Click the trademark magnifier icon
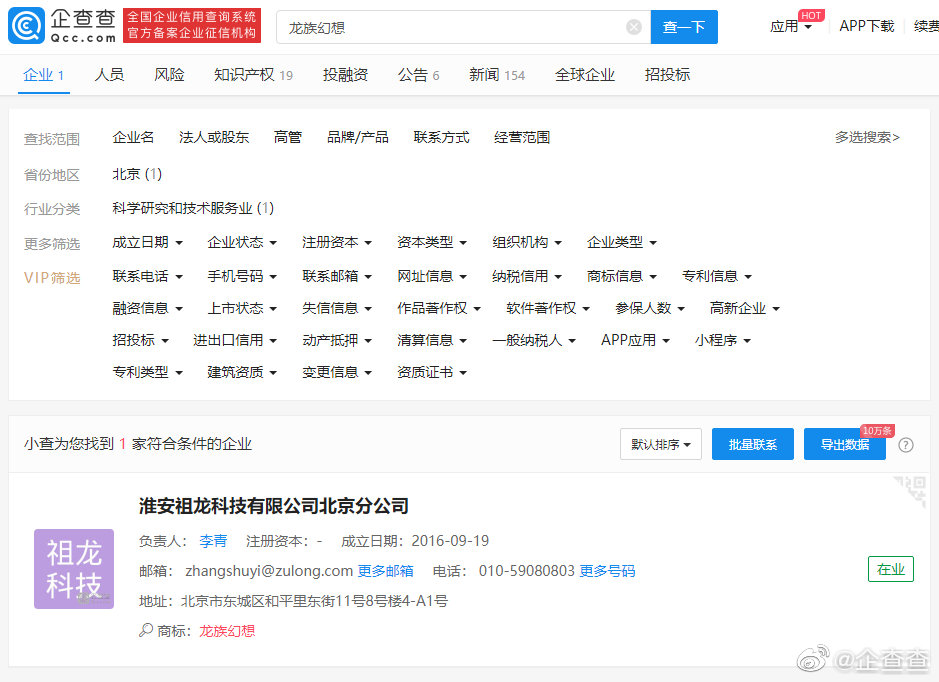 tap(146, 630)
